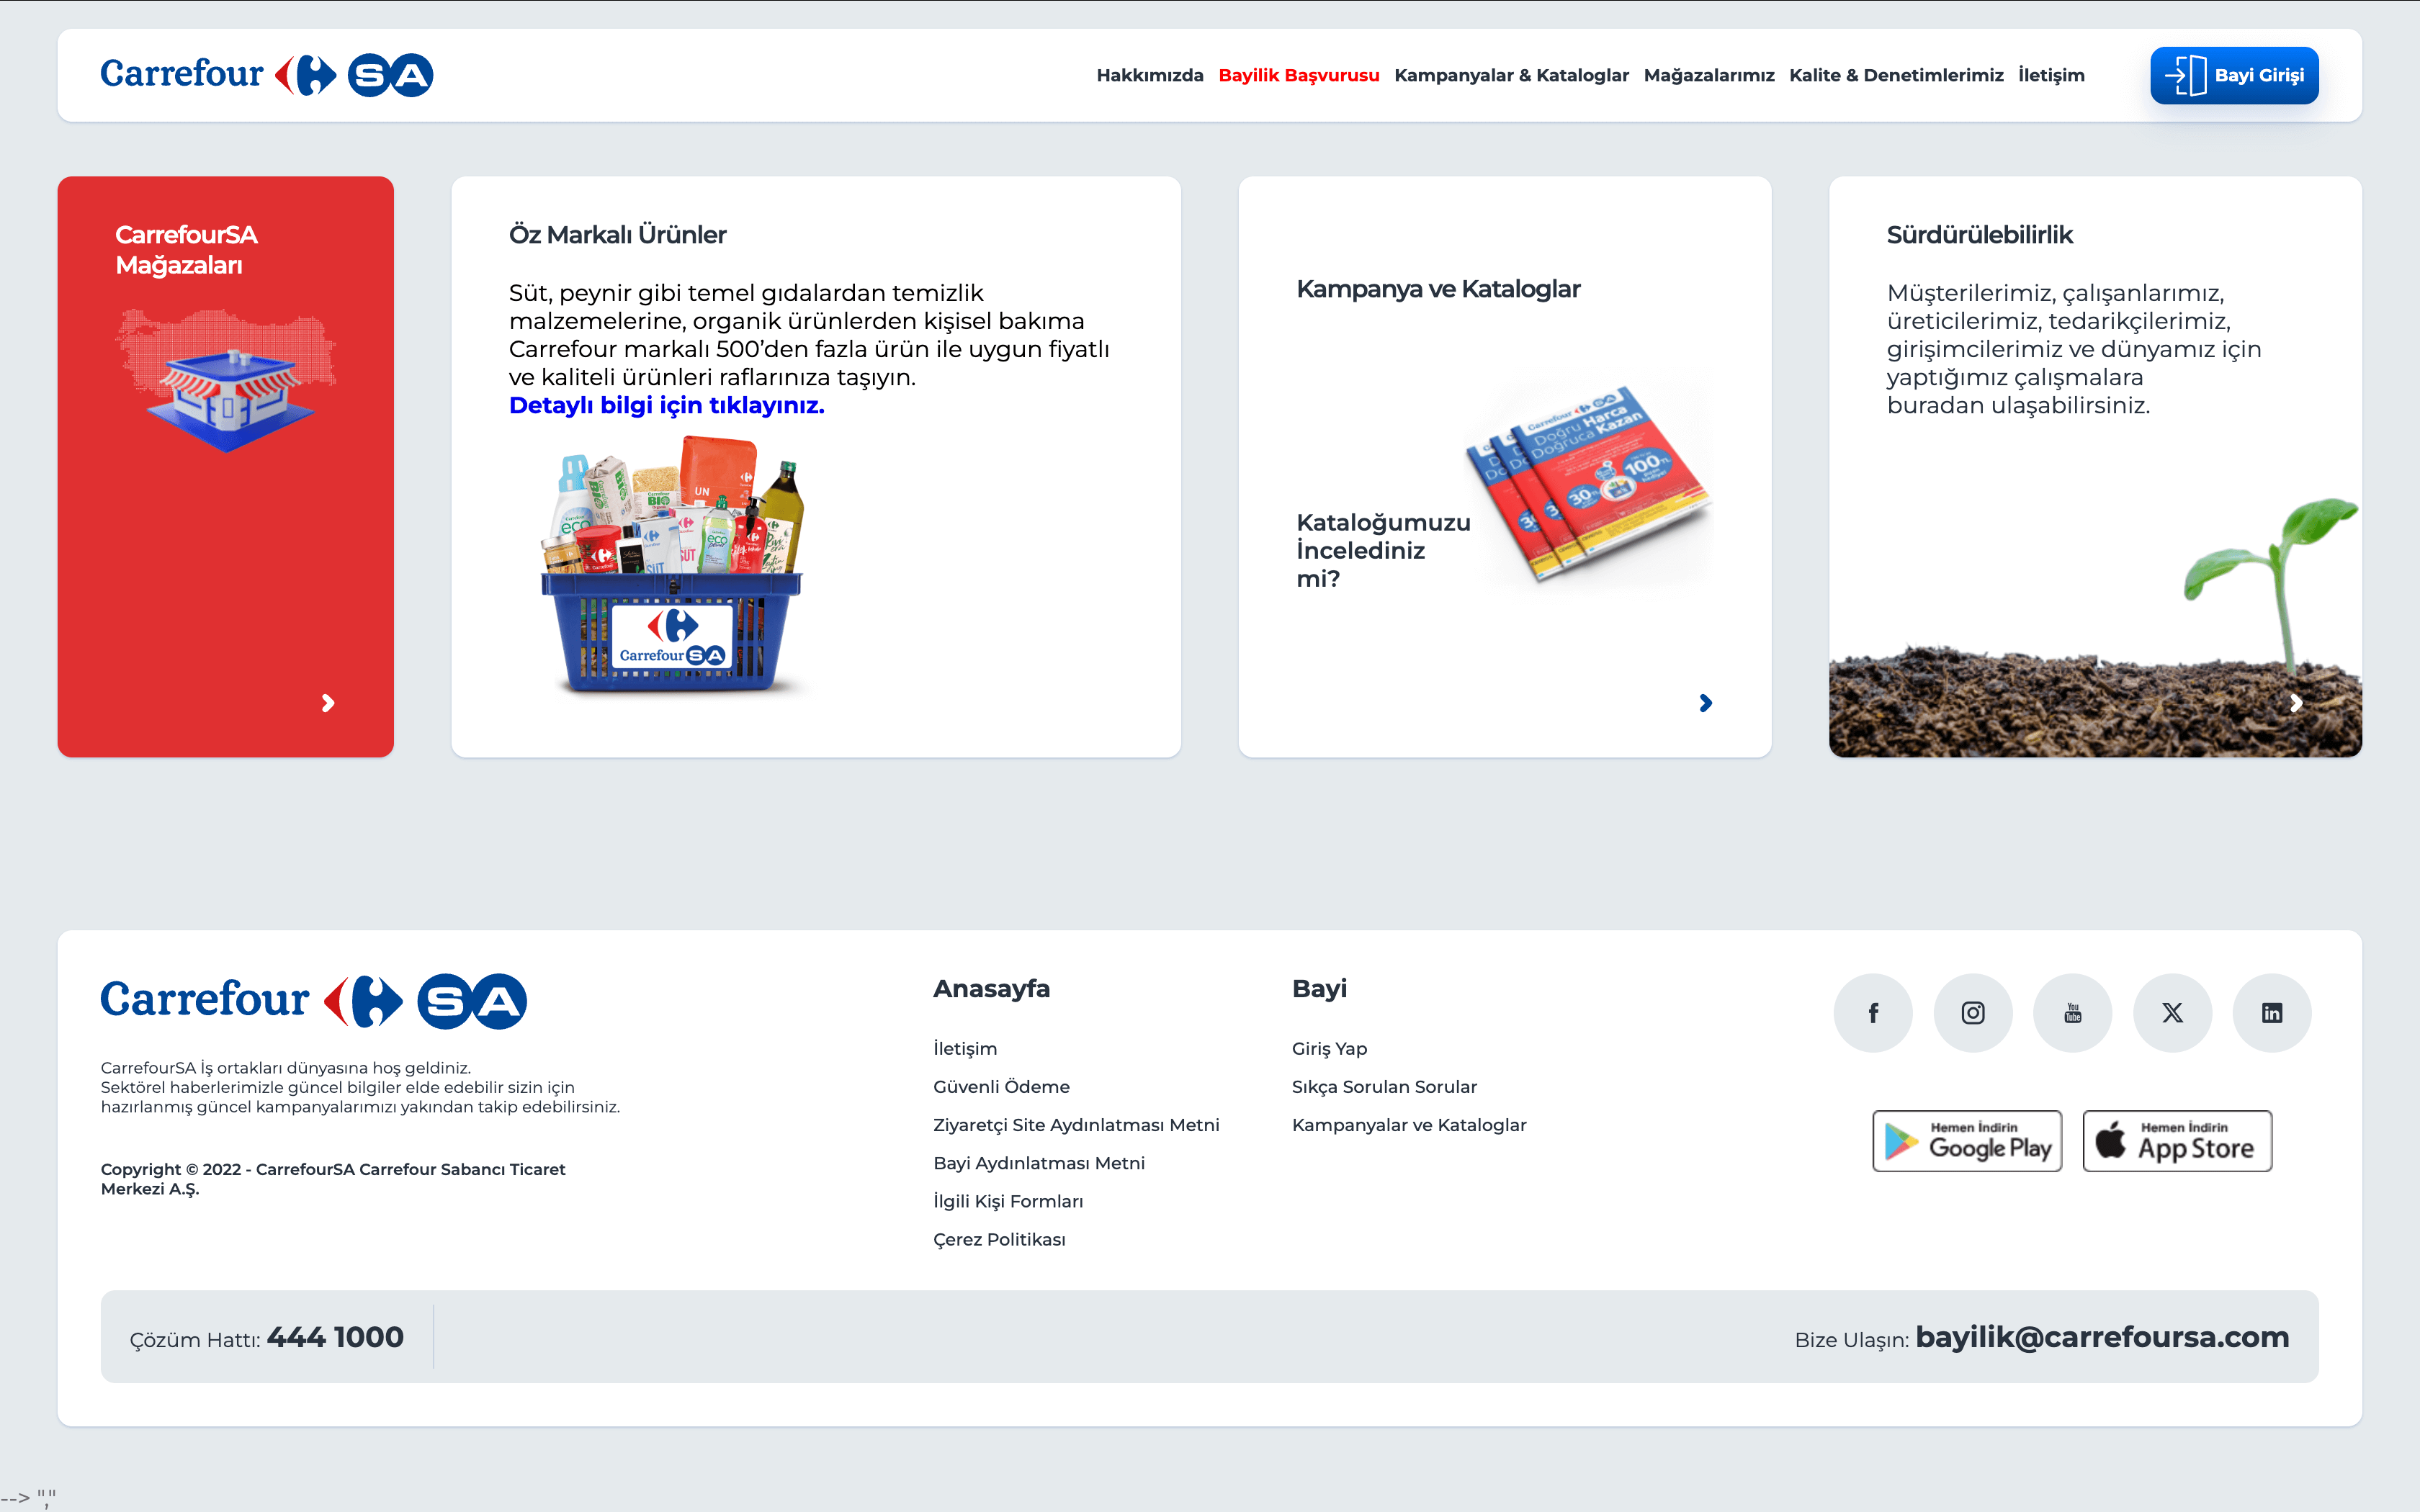Open the LinkedIn social icon

2272,1013
